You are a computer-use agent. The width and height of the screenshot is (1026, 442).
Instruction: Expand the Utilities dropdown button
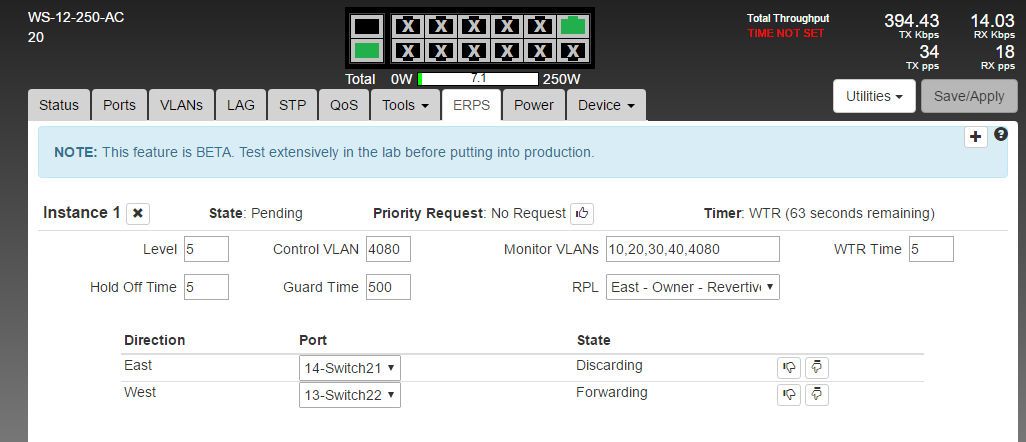(875, 96)
